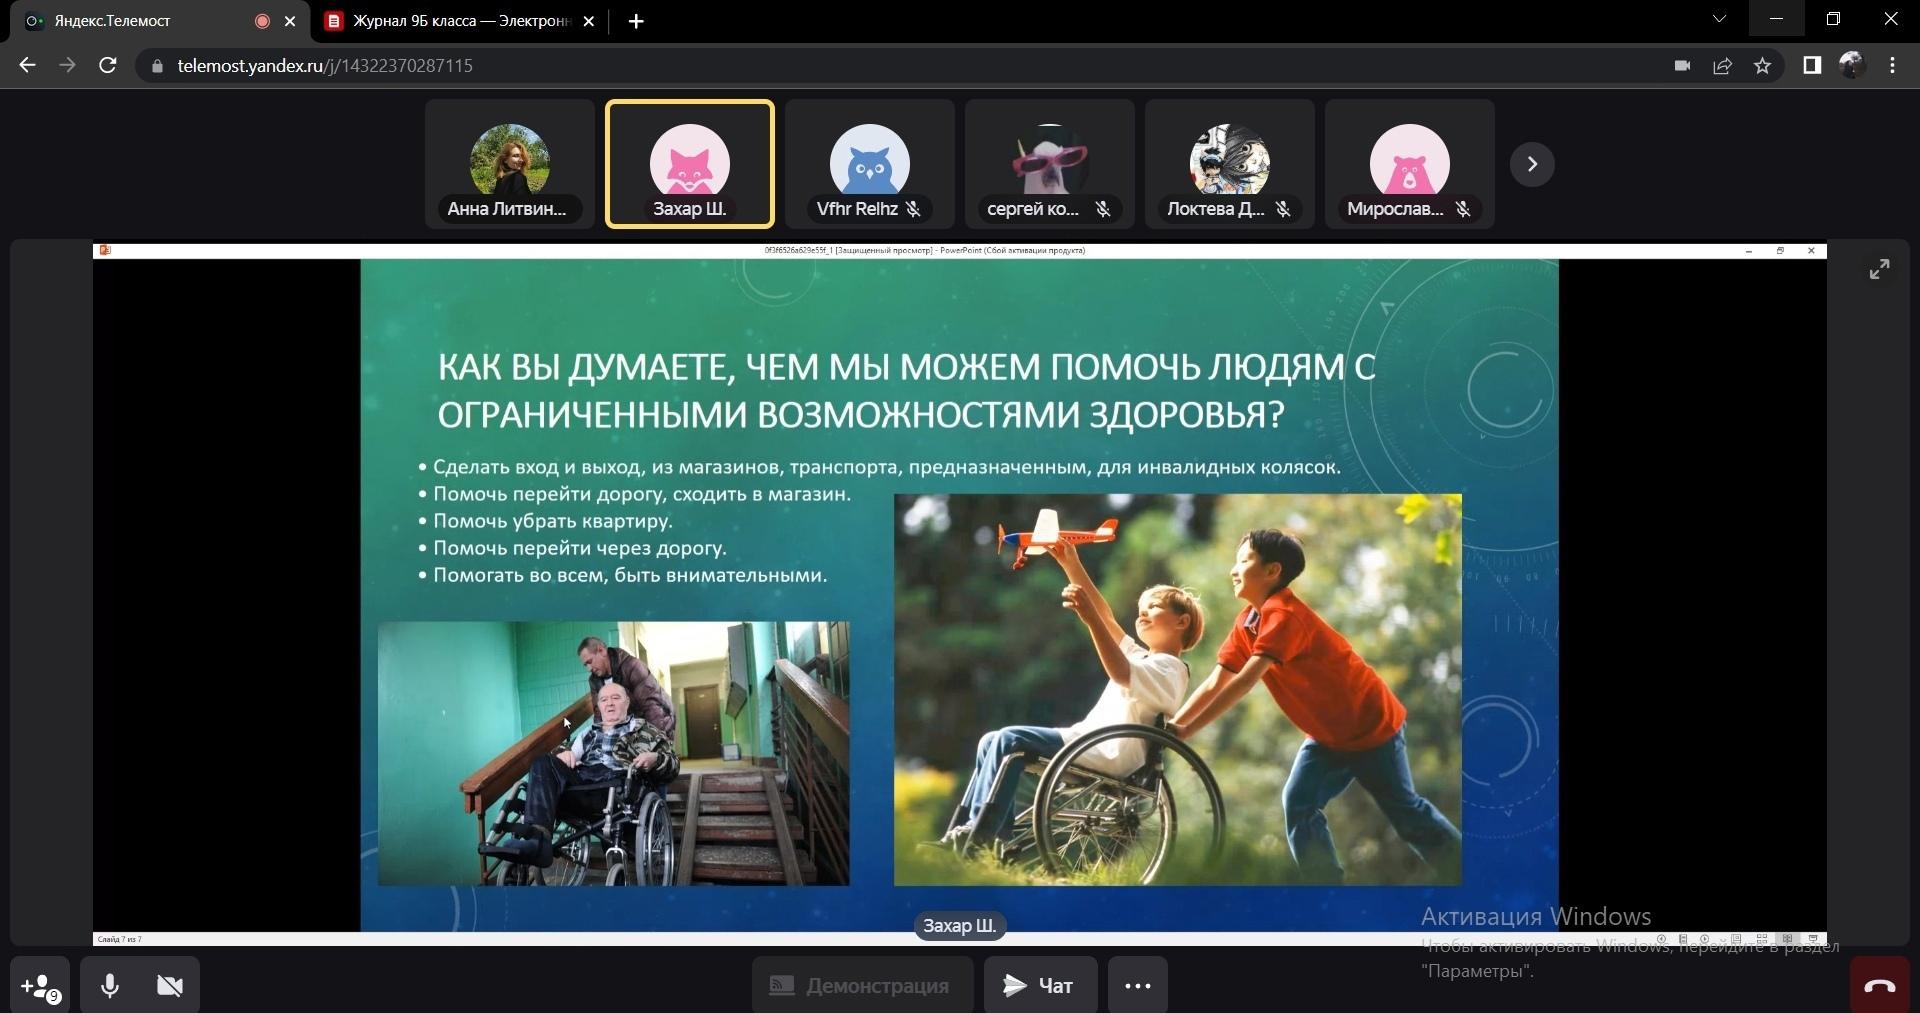Select Захар Ш. participant tile

tap(689, 164)
